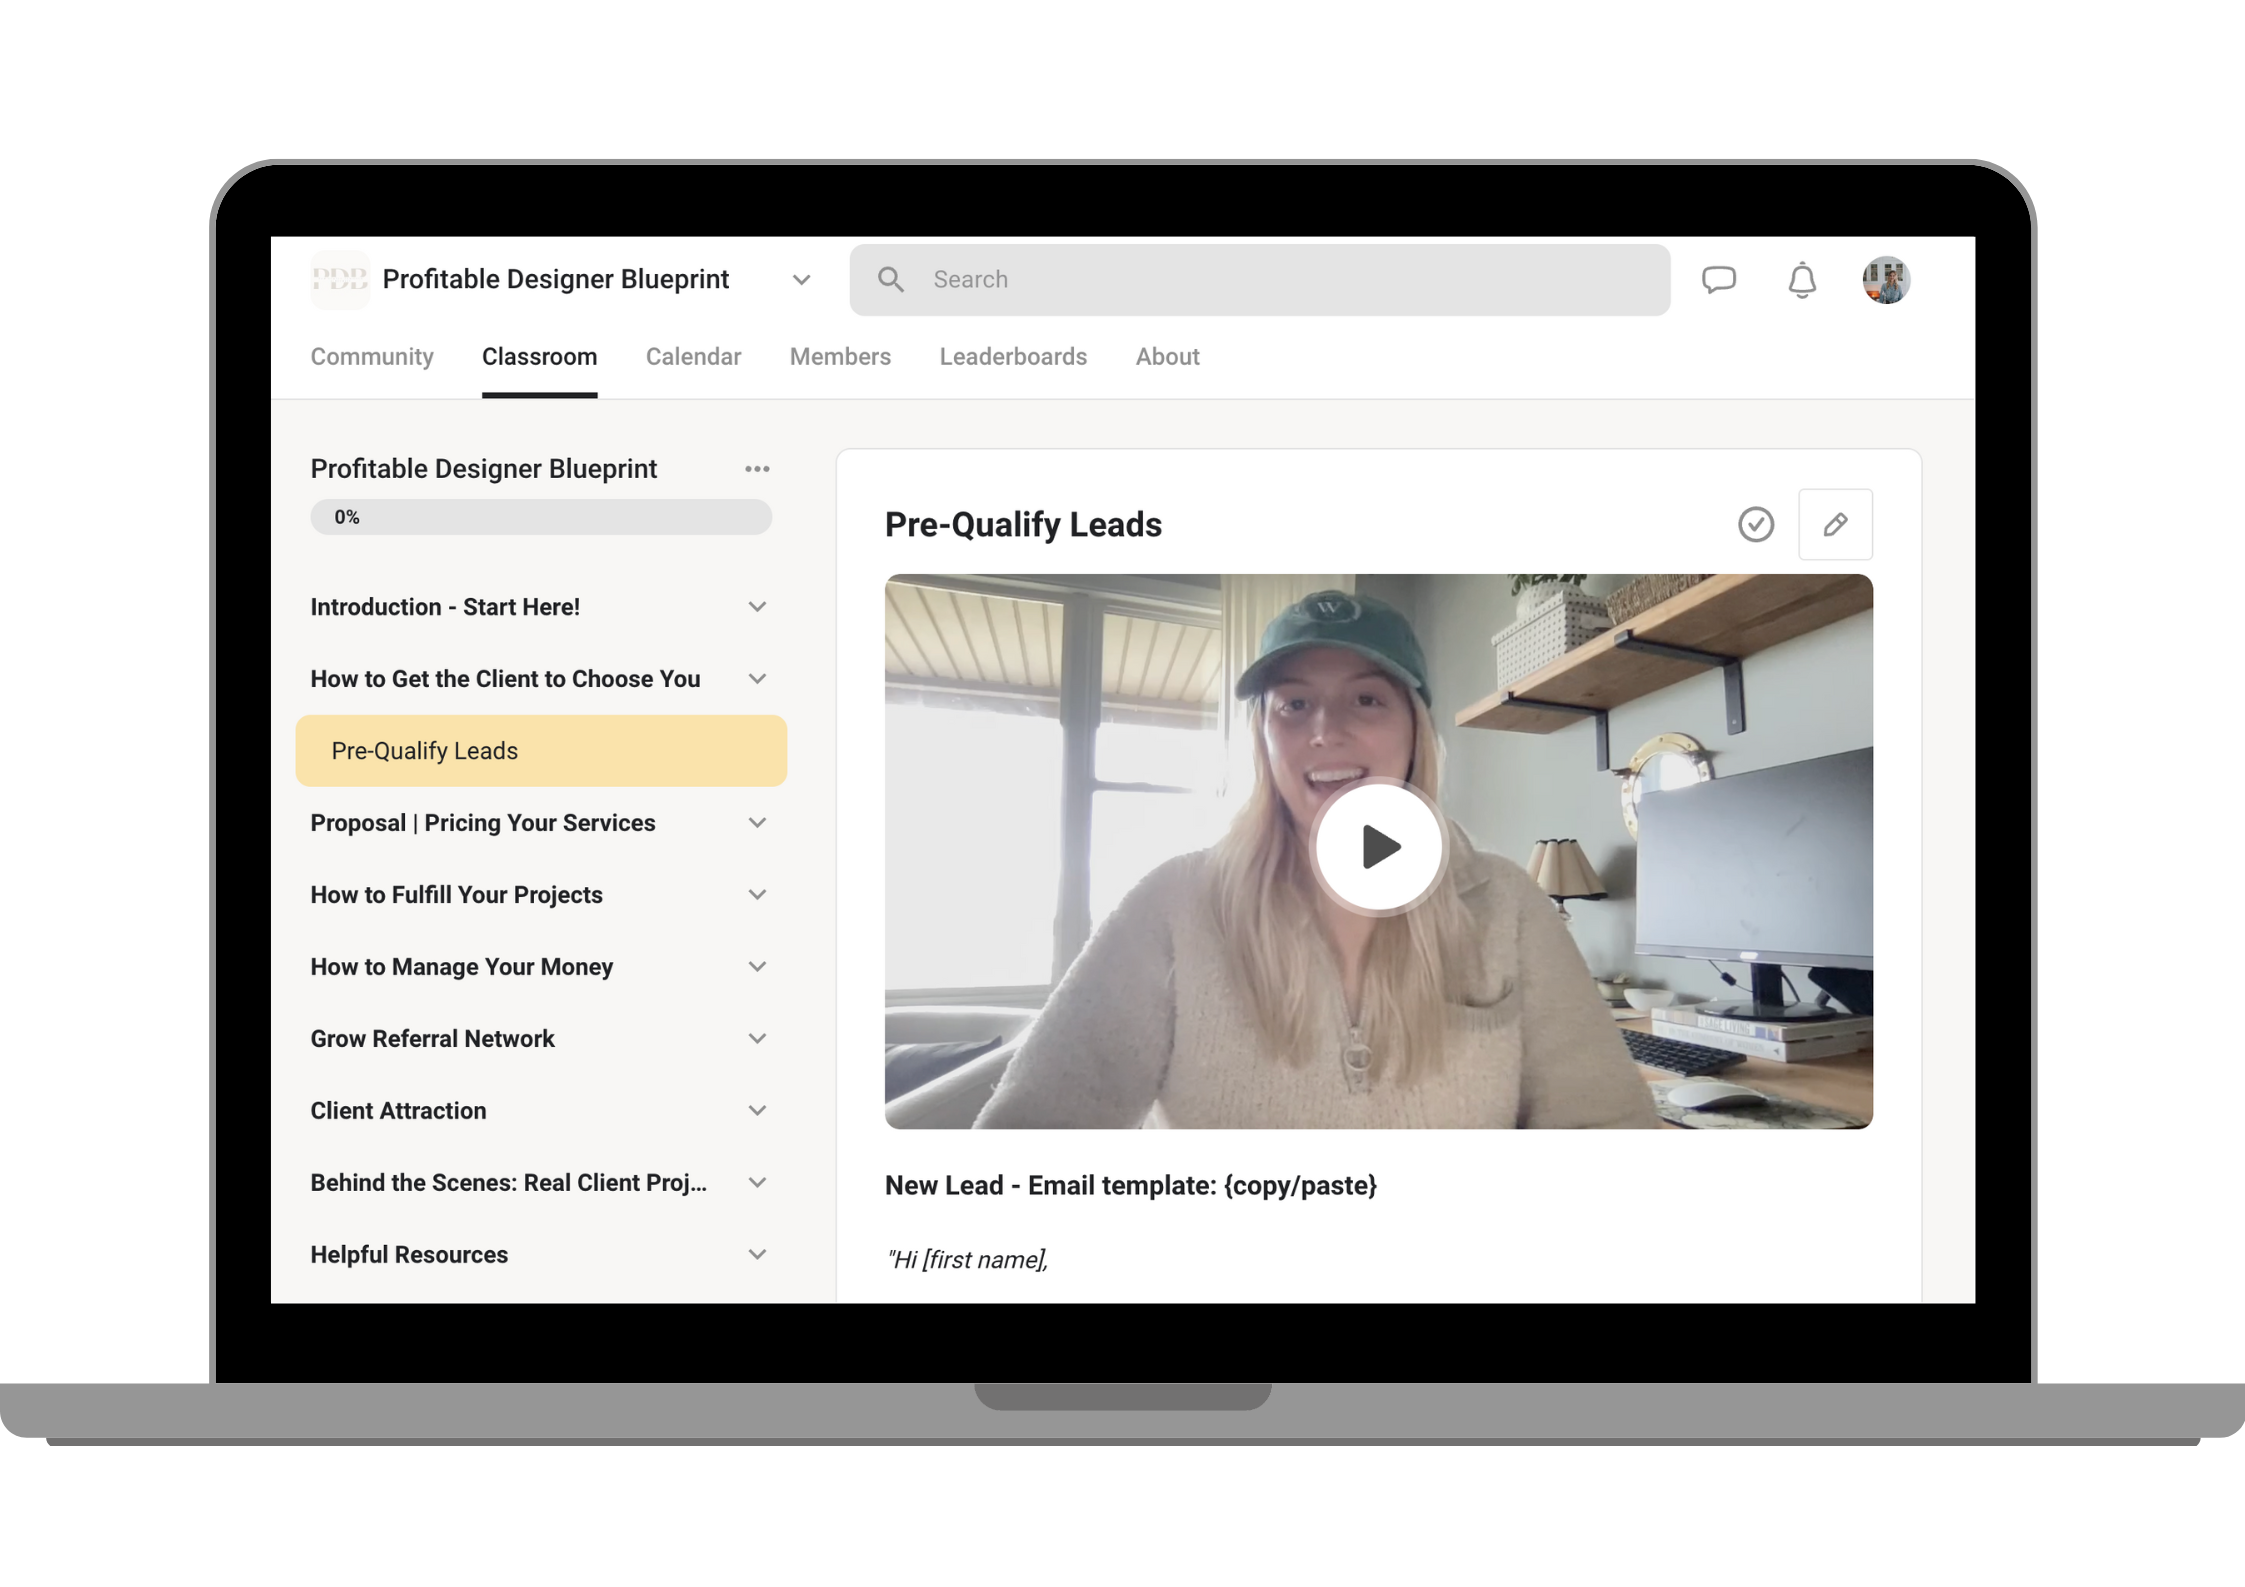2245x1587 pixels.
Task: Click the PDB community logo
Action: click(340, 280)
